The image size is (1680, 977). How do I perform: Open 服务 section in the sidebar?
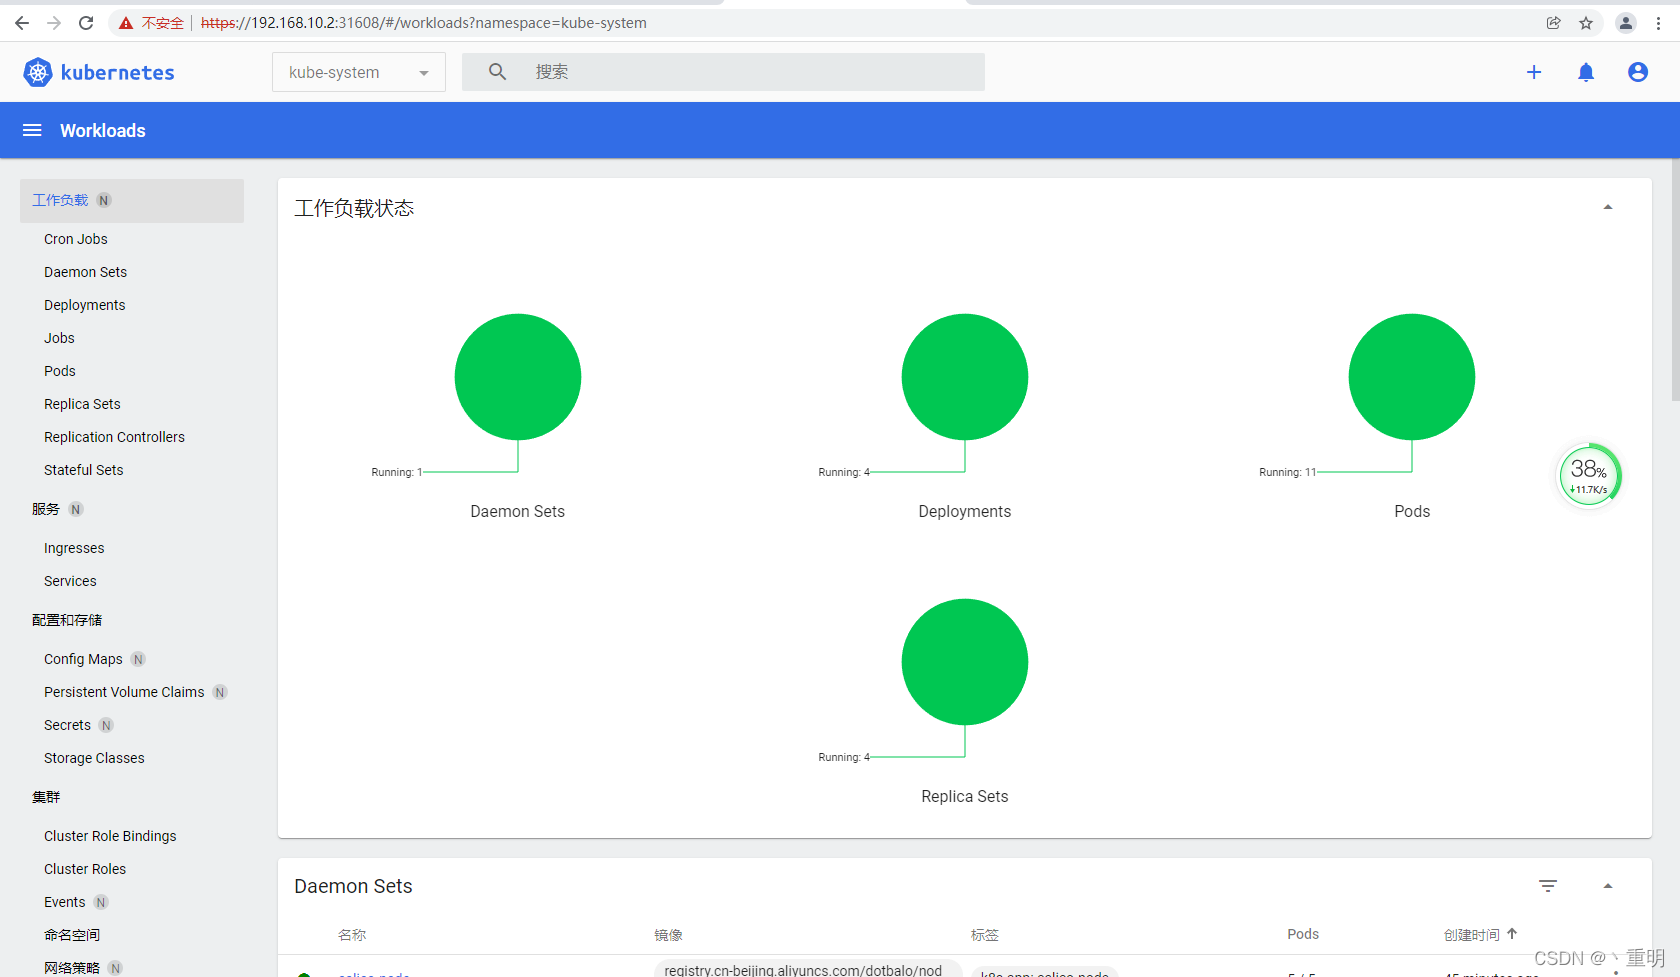(x=46, y=509)
